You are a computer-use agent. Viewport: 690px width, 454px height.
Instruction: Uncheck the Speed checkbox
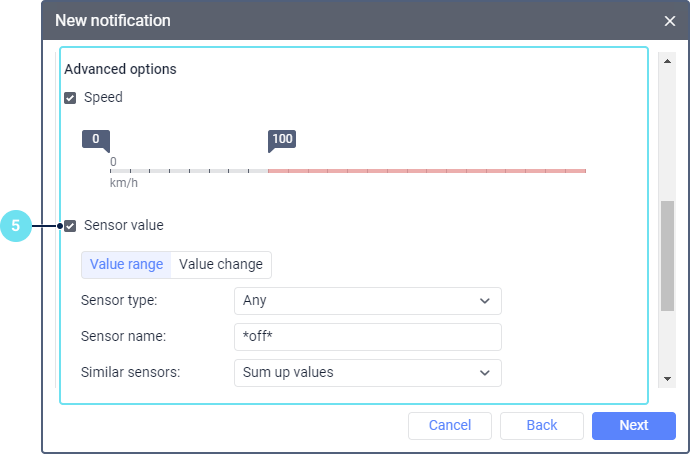tap(70, 98)
